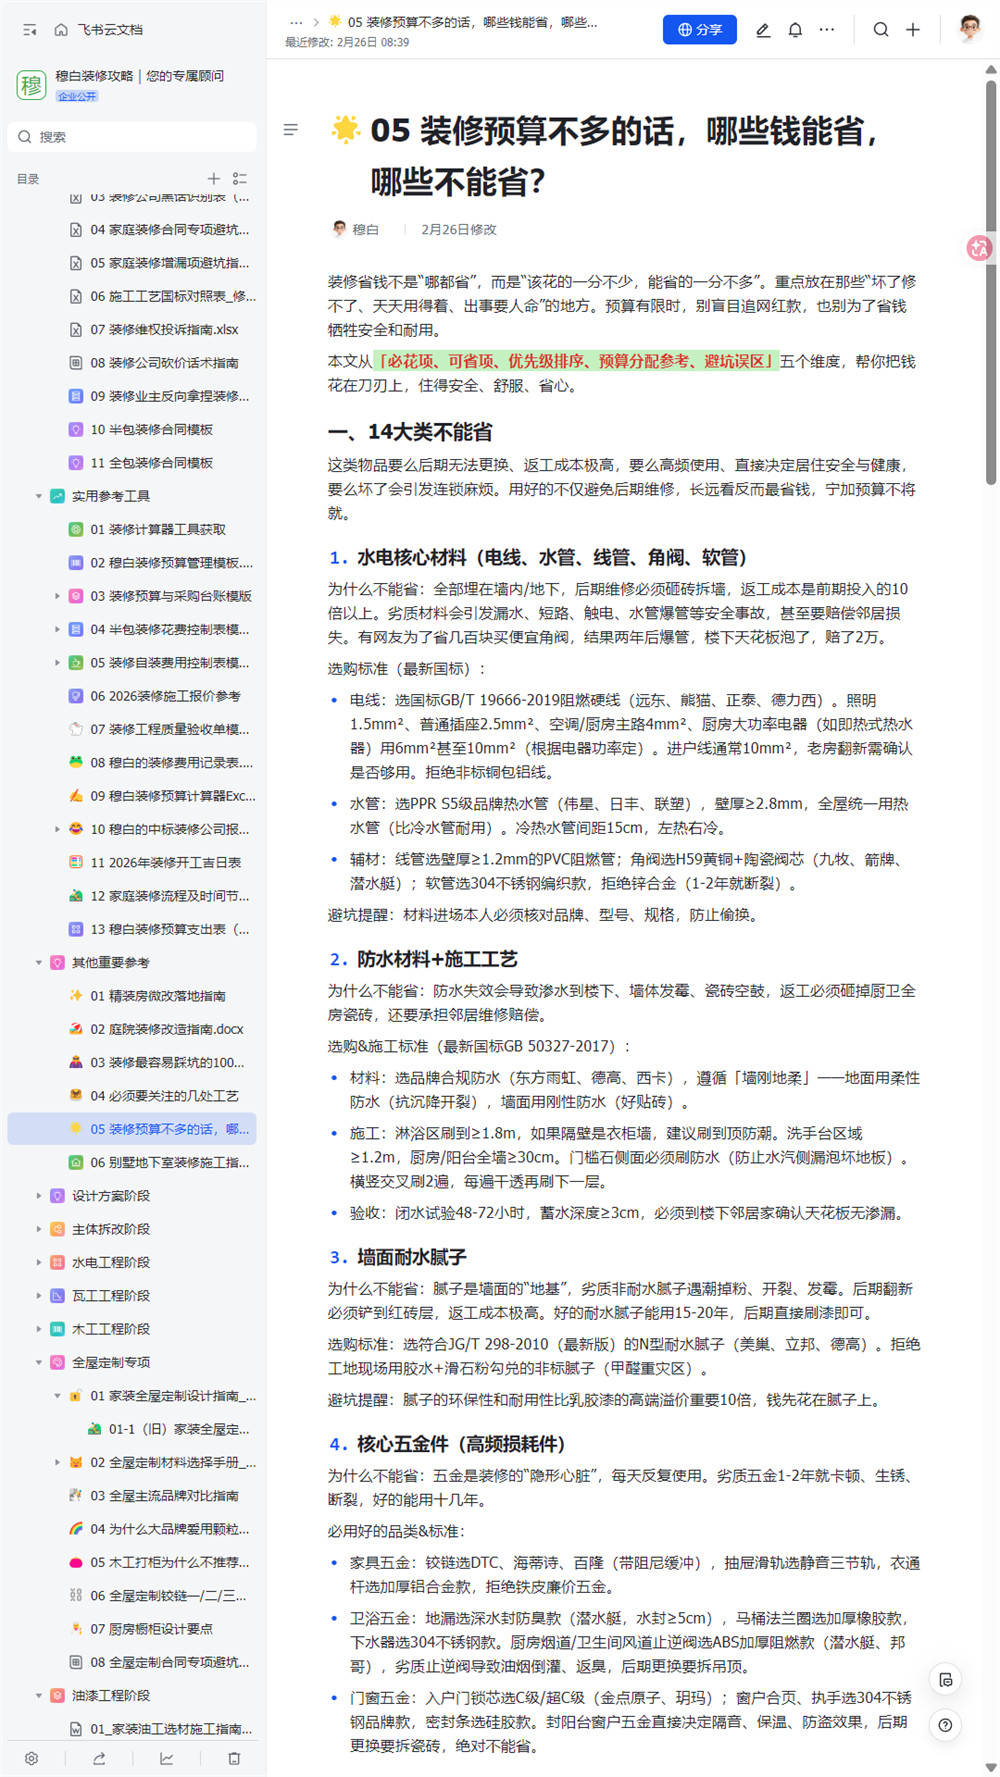
Task: Click the share arrow icon at the sidebar bottom
Action: click(x=99, y=1758)
